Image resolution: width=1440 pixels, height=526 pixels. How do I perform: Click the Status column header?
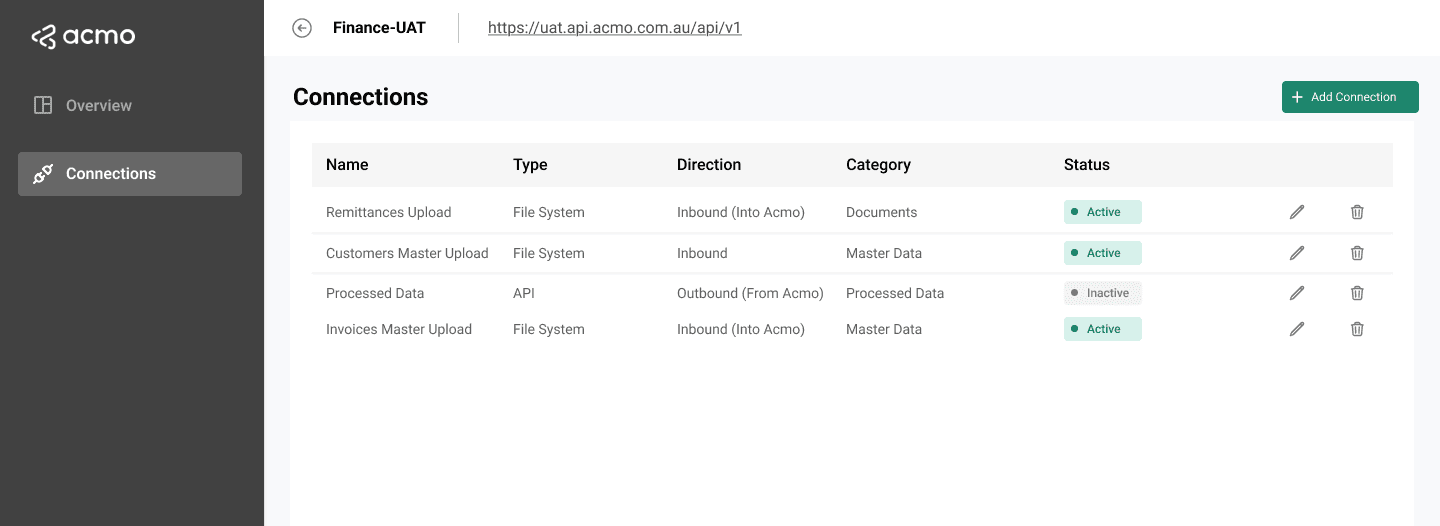click(x=1087, y=165)
